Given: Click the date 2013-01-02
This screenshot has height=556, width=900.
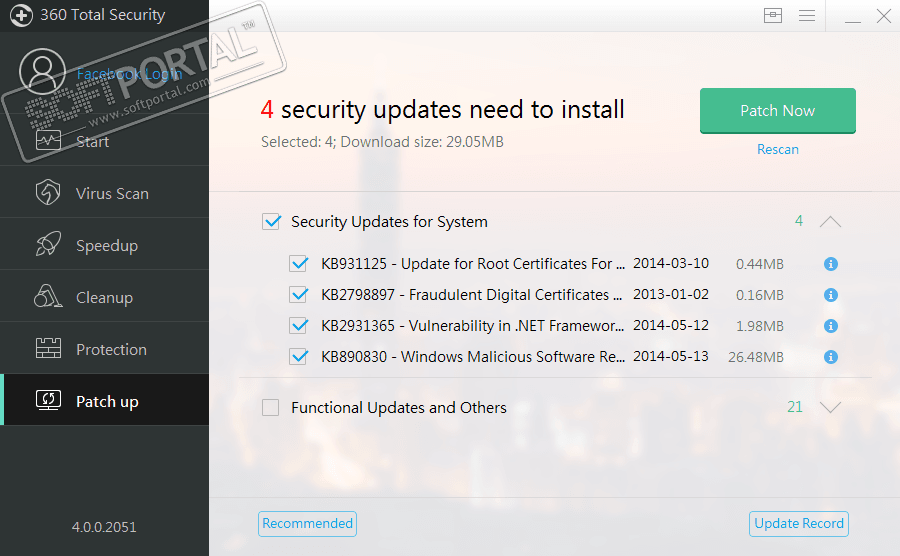Looking at the screenshot, I should (x=670, y=294).
